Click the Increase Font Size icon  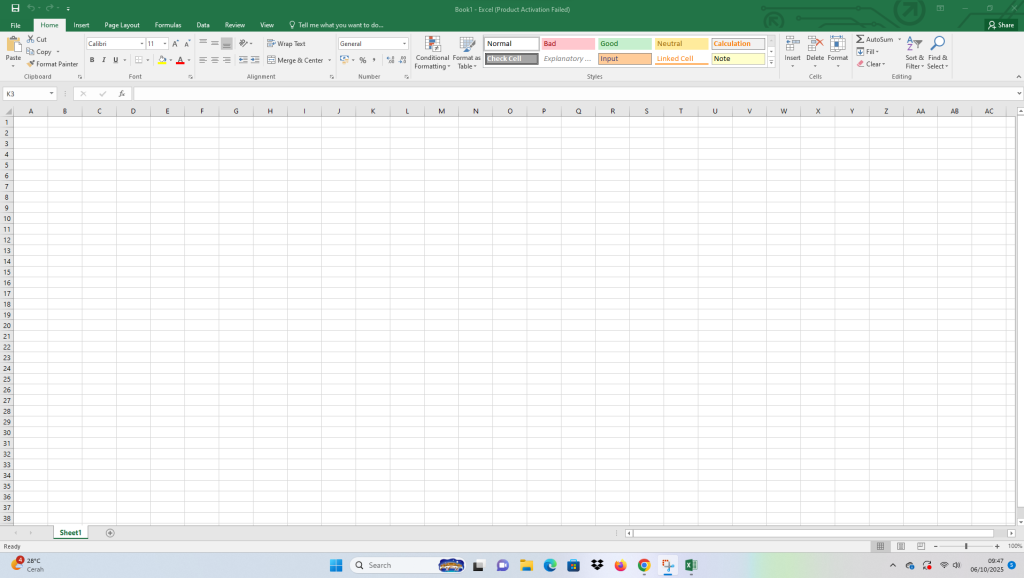175,44
